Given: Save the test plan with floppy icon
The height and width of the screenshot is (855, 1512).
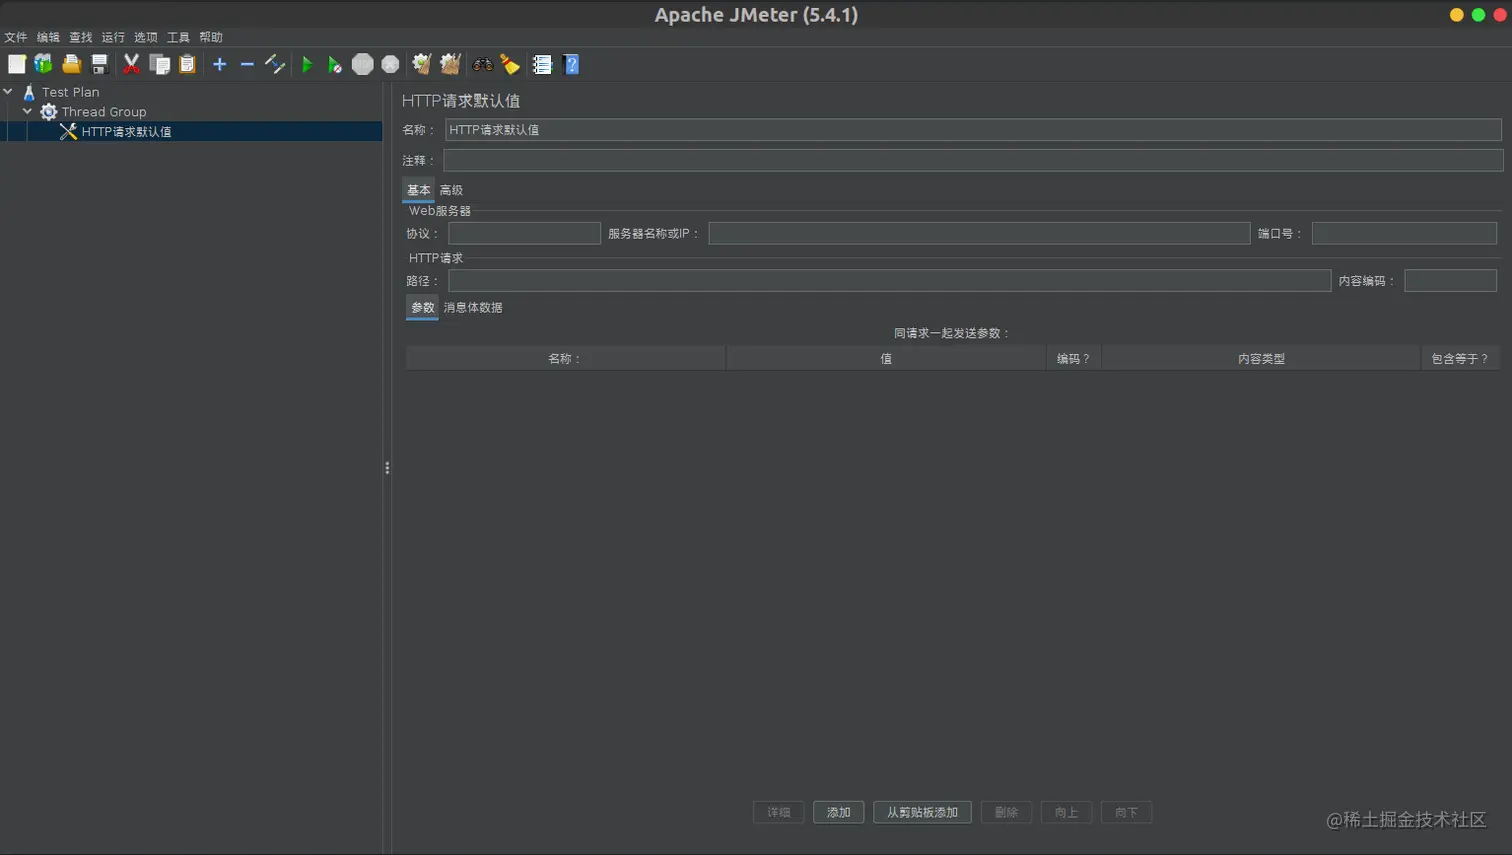Looking at the screenshot, I should (x=99, y=64).
